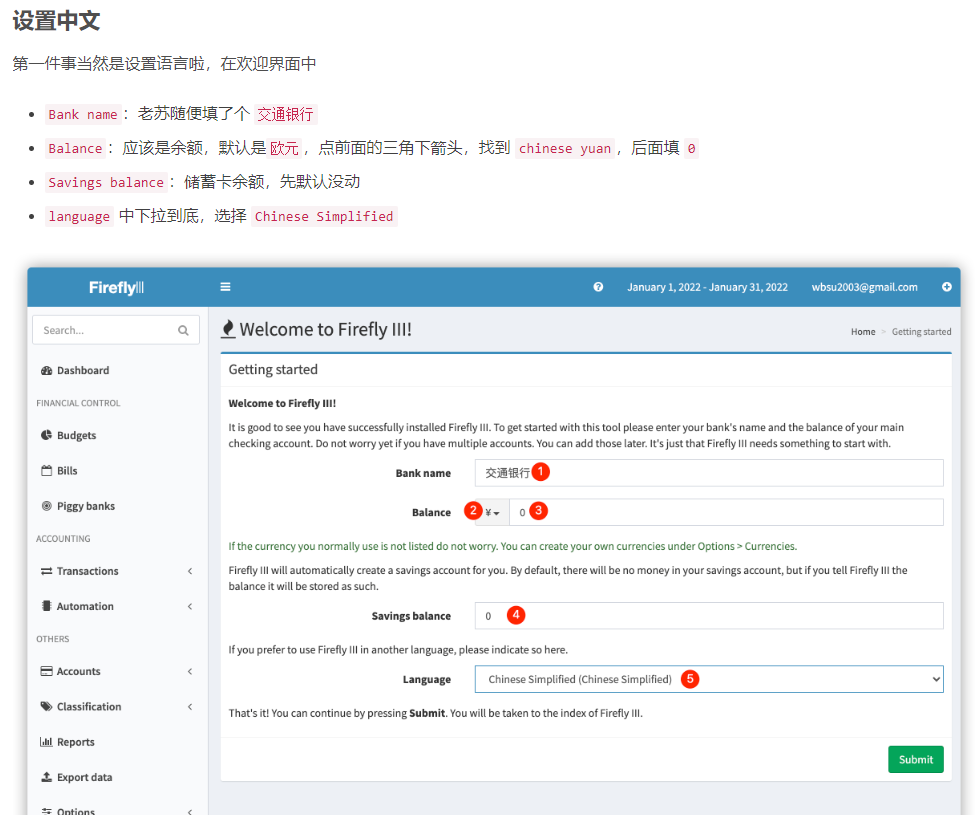Open the Language select dropdown
Screen dimensions: 980x815
[x=709, y=679]
